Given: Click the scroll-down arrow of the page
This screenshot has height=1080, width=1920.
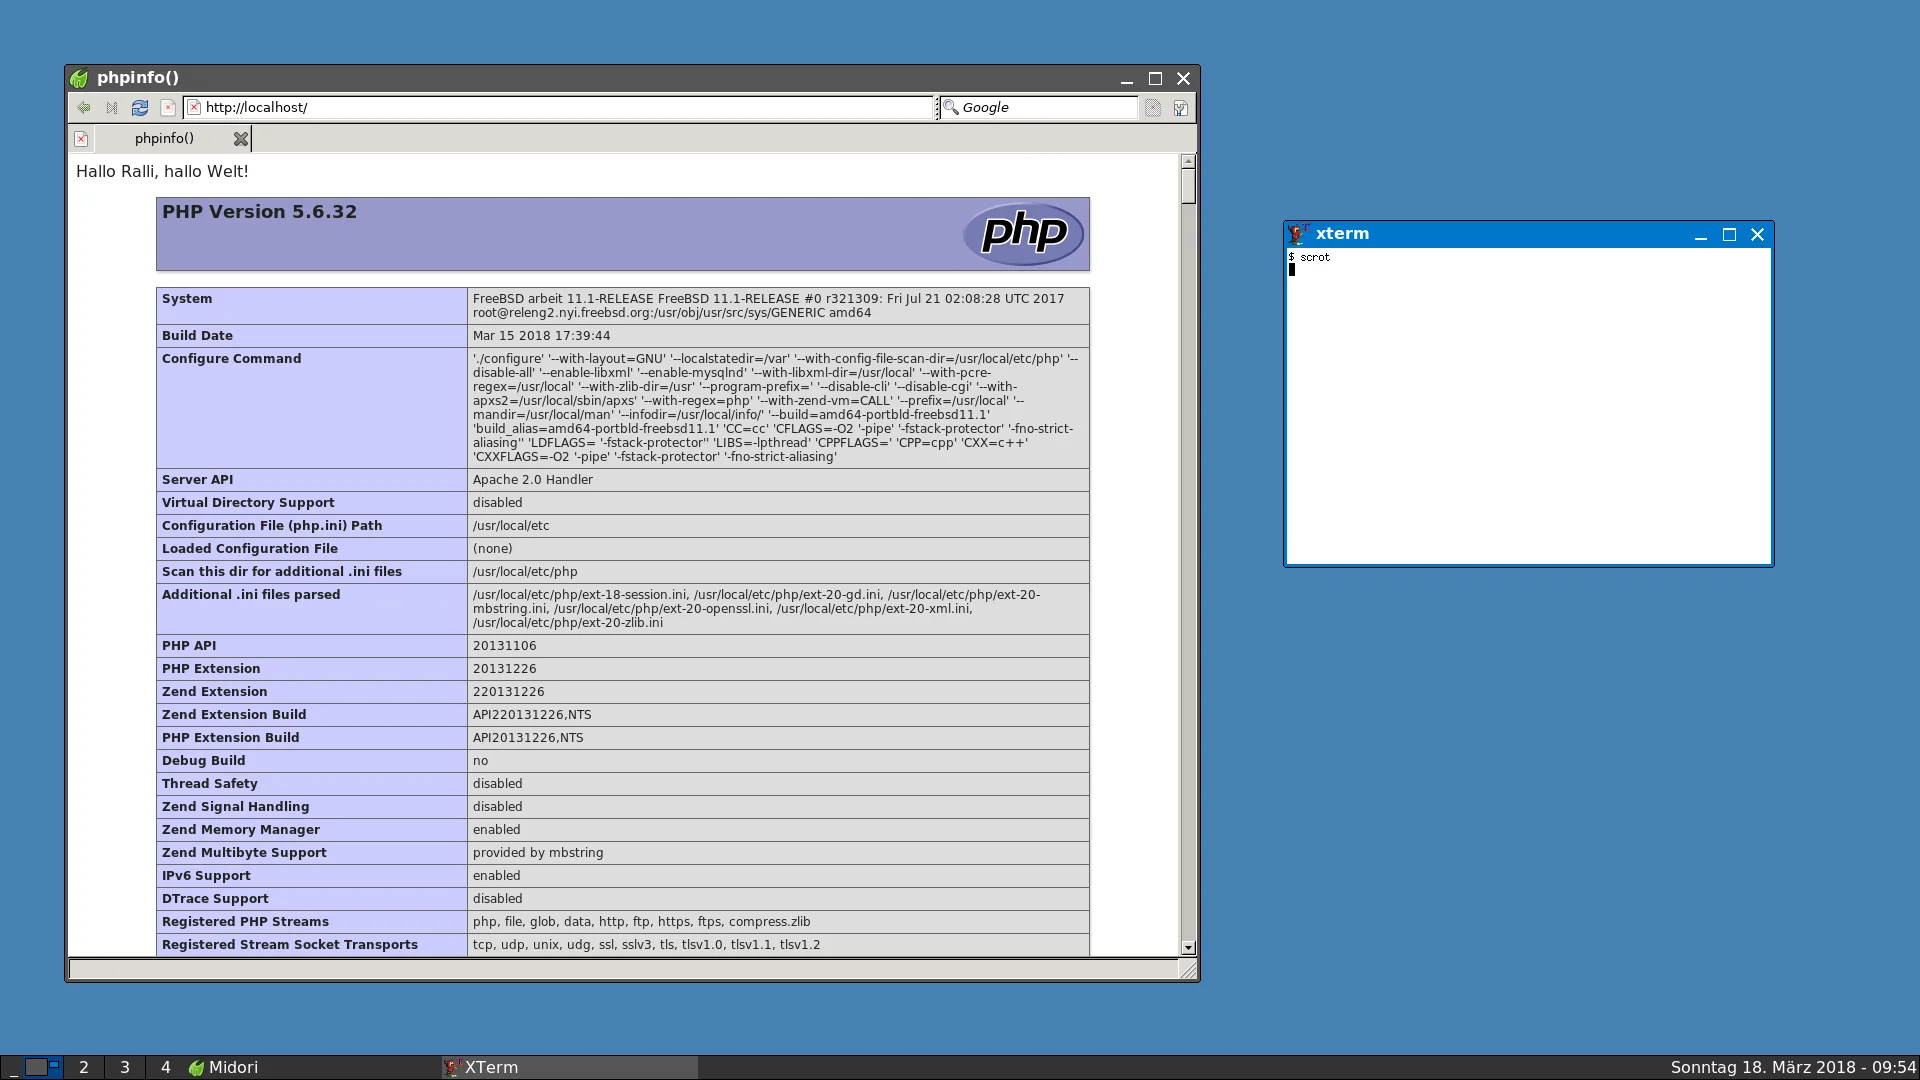Looking at the screenshot, I should click(1188, 947).
